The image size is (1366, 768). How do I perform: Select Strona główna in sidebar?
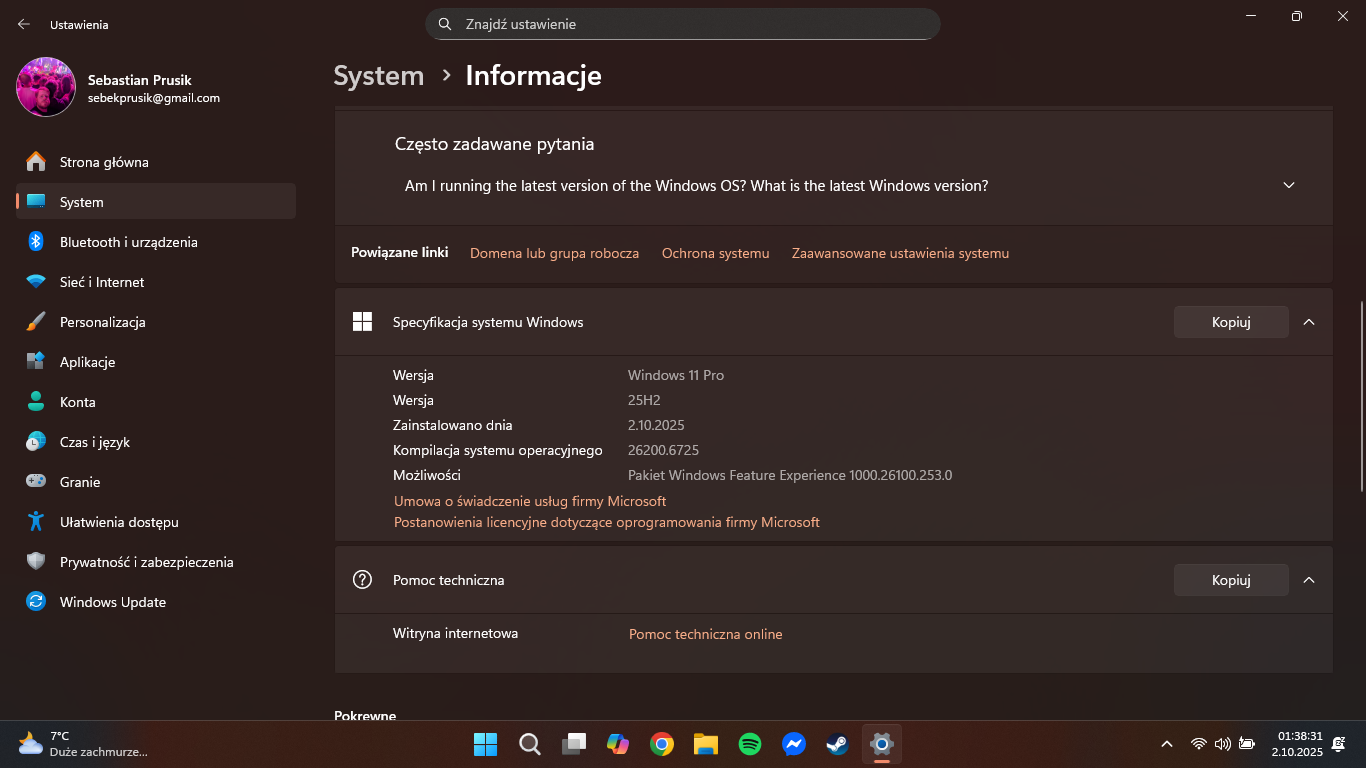click(104, 162)
